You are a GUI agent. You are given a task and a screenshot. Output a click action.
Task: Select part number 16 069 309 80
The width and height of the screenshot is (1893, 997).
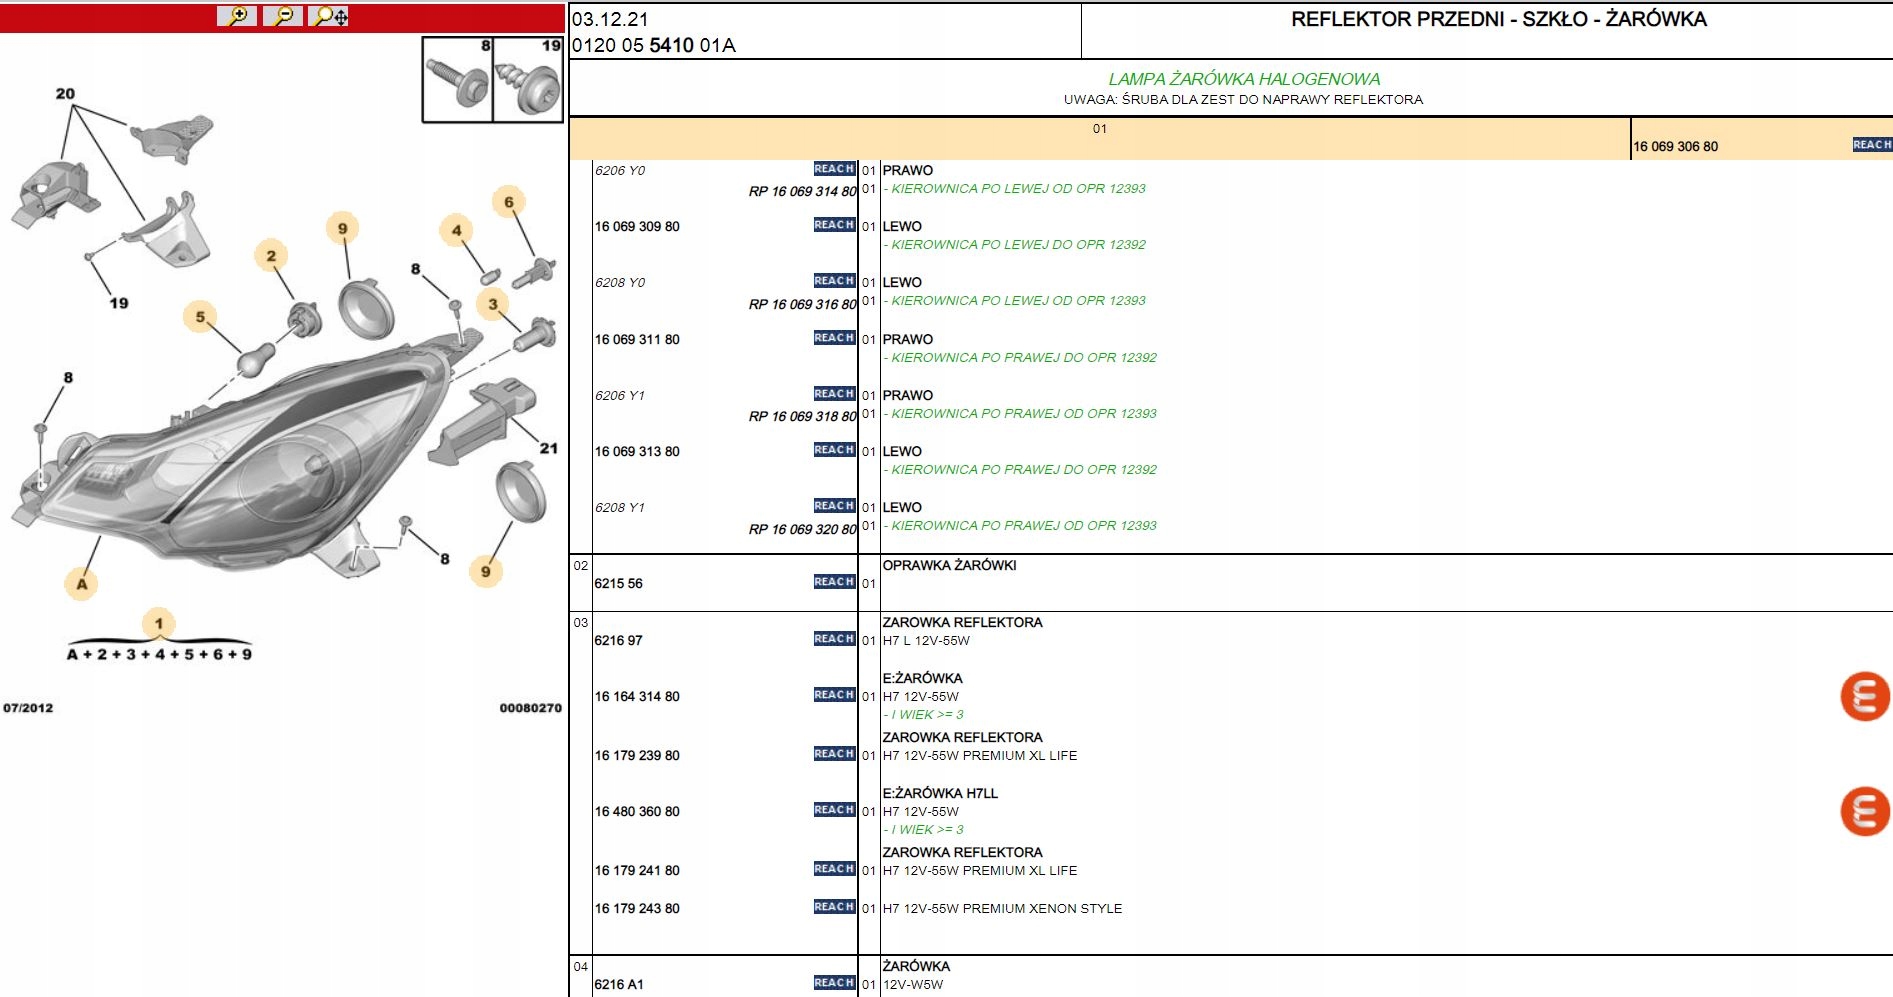pos(637,227)
